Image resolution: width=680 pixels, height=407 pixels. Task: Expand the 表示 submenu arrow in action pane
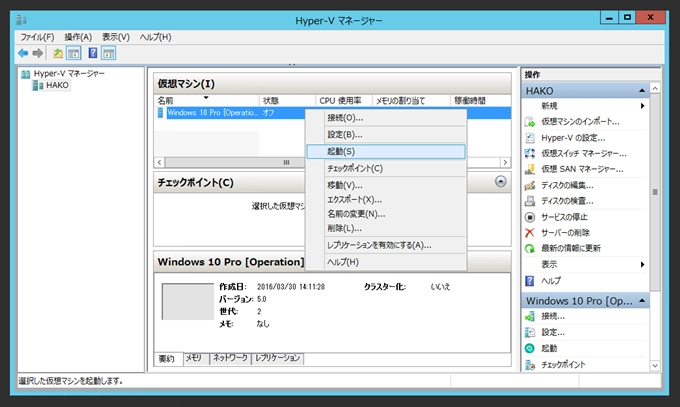(642, 265)
